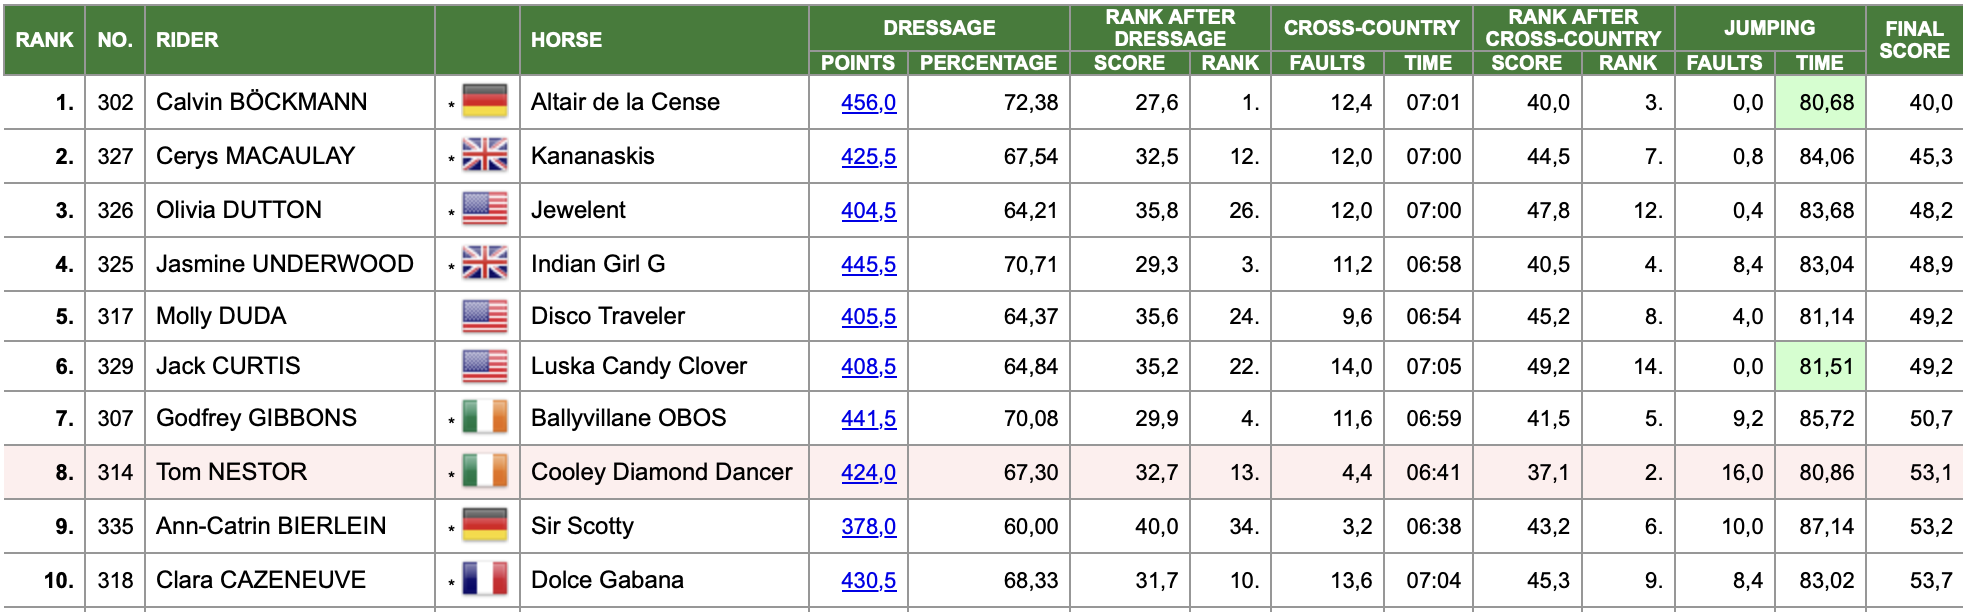1964x612 pixels.
Task: Click the French flag beside Clara CAZENEUVE
Action: tap(485, 580)
